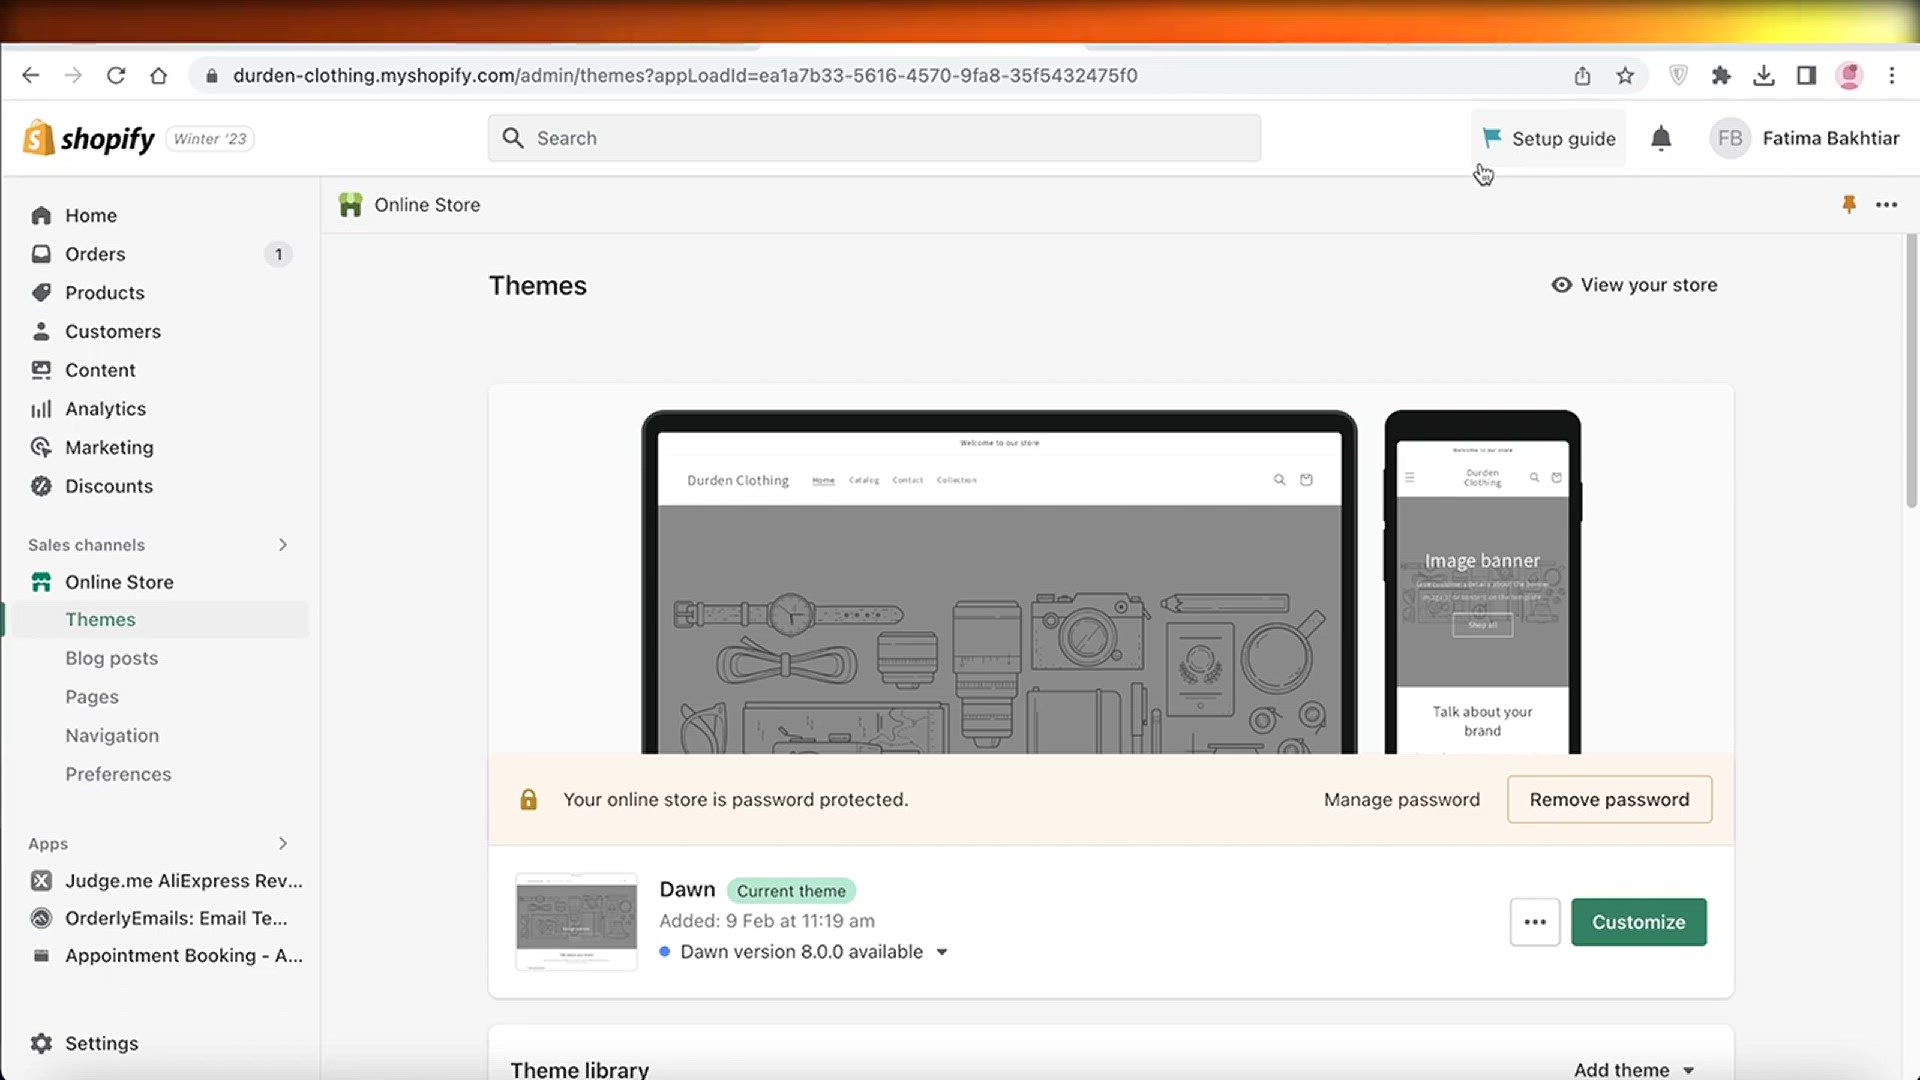
Task: Click the page vertical scrollbar
Action: [1911, 370]
